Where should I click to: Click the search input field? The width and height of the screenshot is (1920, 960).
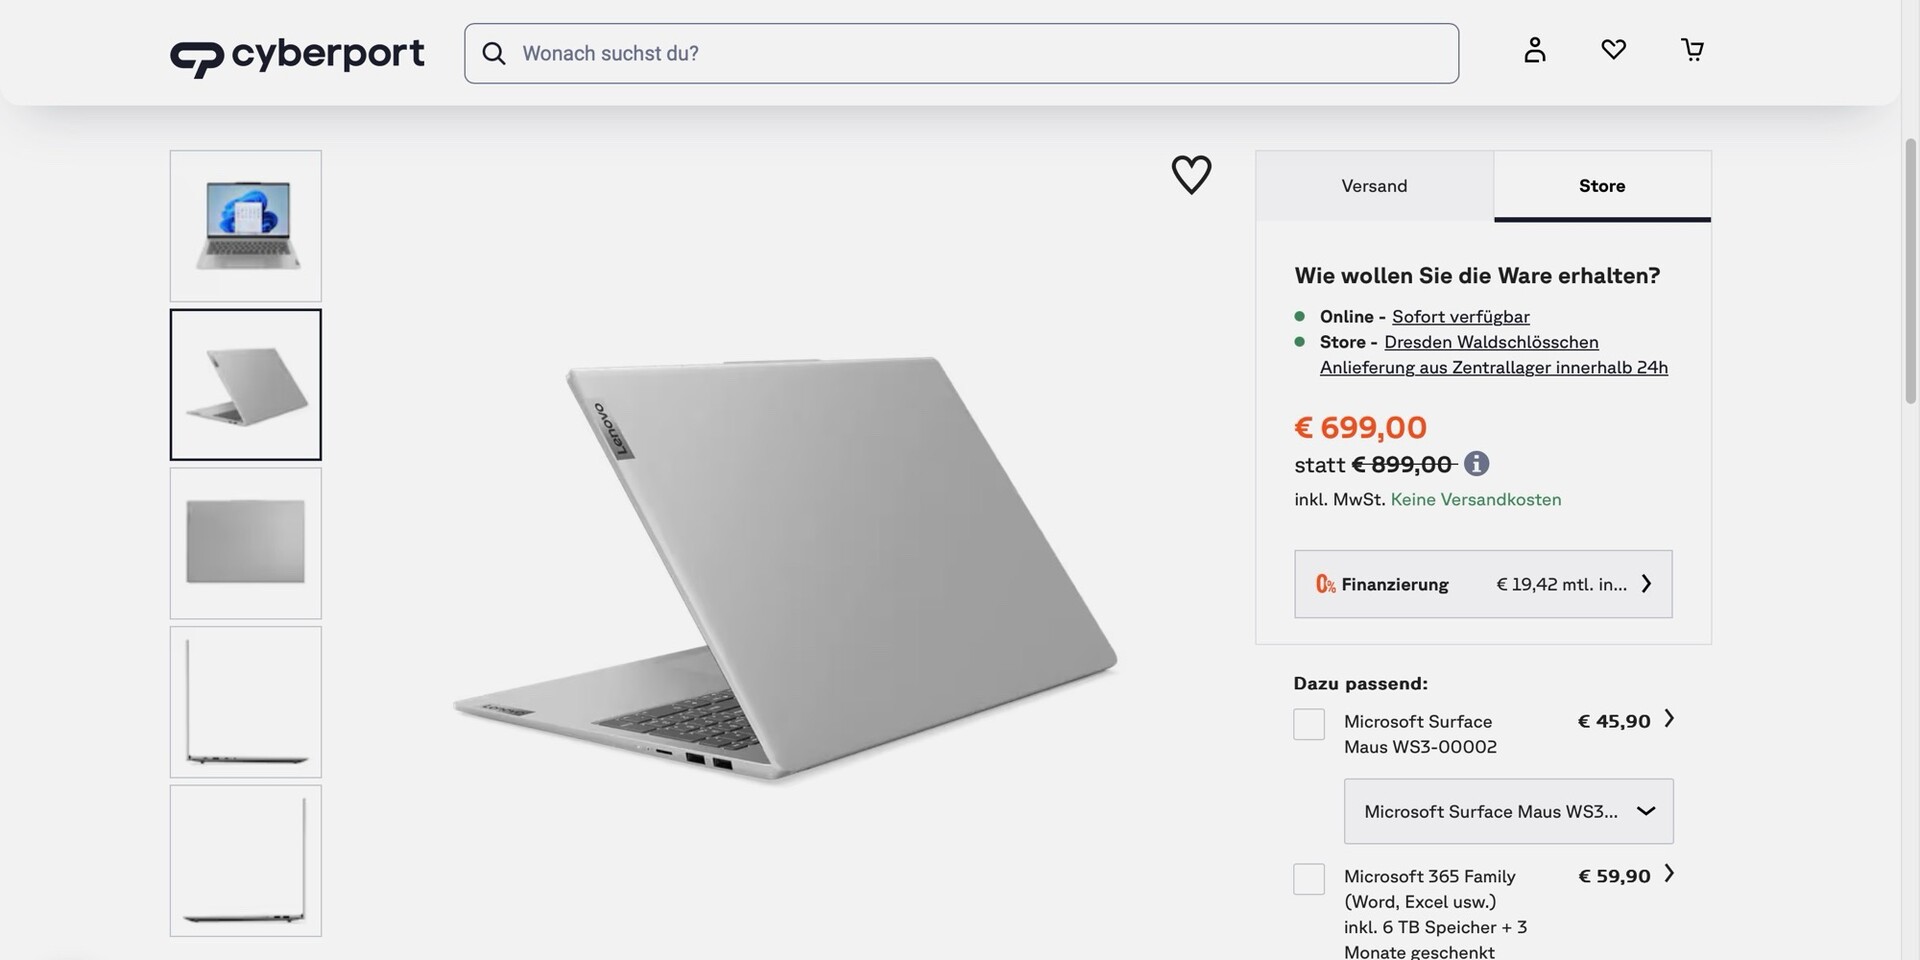(980, 53)
